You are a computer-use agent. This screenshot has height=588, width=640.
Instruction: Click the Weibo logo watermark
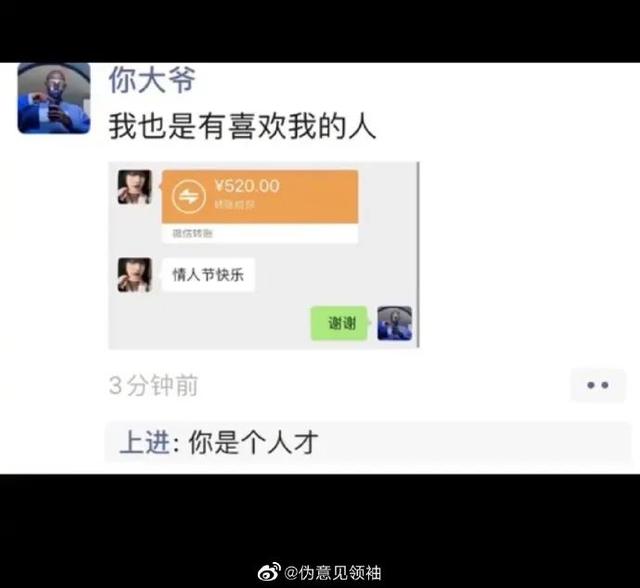click(x=269, y=572)
